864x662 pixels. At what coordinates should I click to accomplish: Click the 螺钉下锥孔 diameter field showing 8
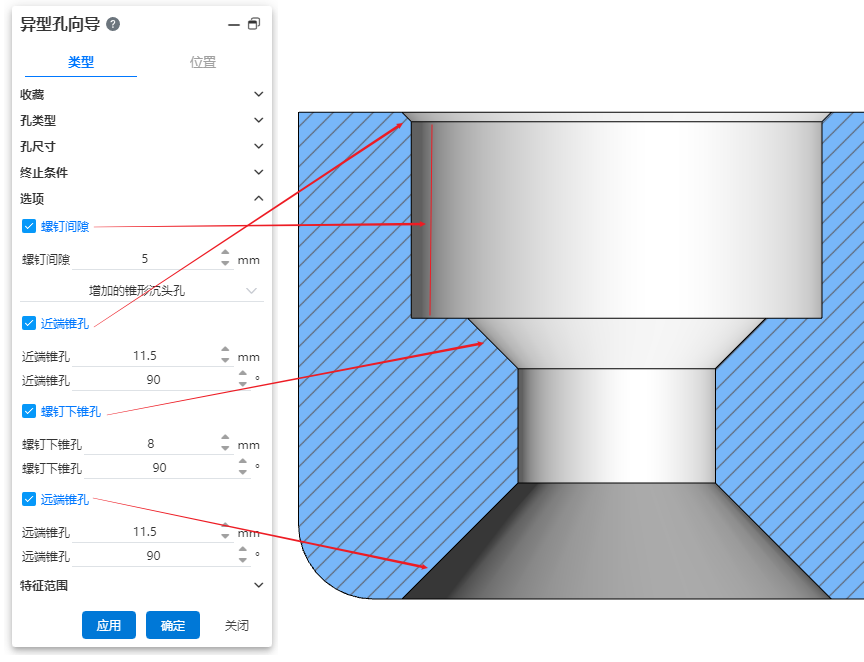[x=150, y=444]
